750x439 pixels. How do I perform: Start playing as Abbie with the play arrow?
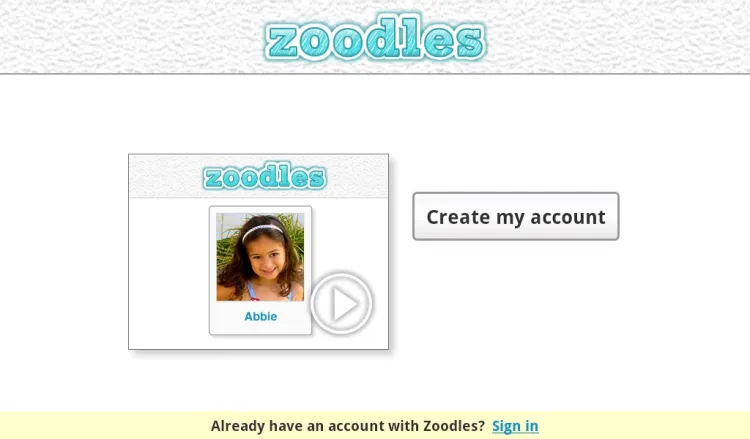(342, 303)
